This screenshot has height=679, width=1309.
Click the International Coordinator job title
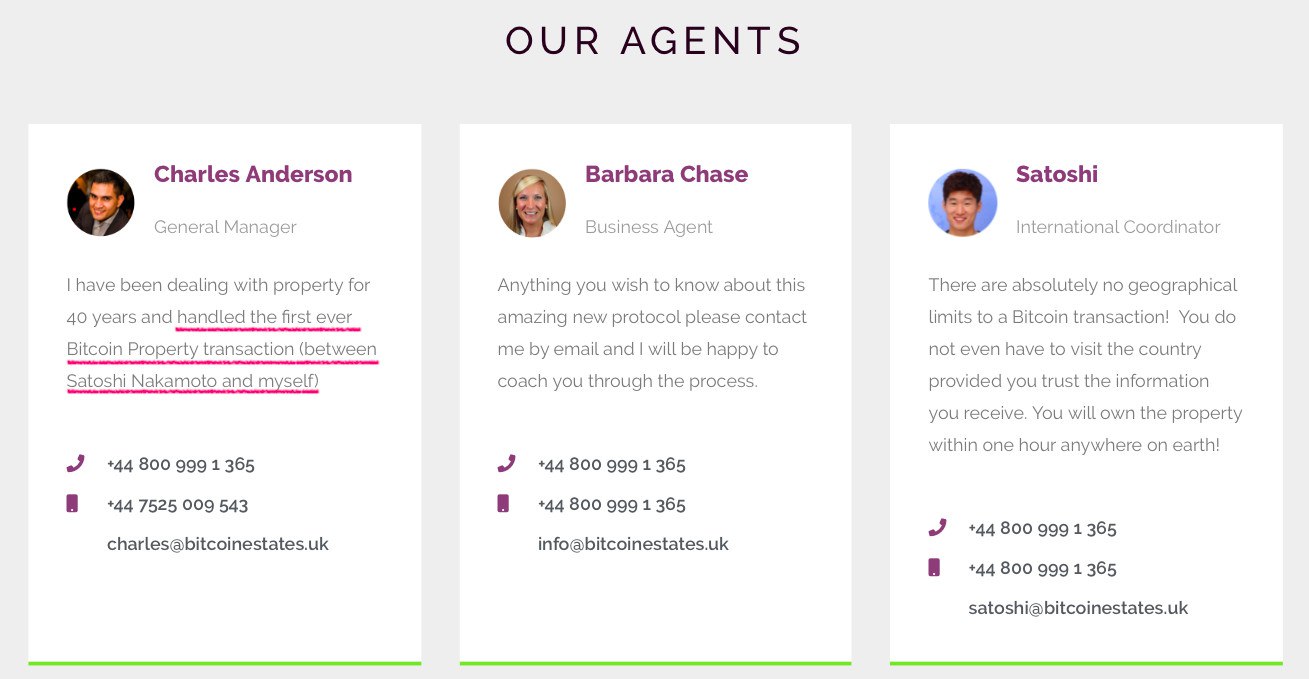tap(1118, 227)
